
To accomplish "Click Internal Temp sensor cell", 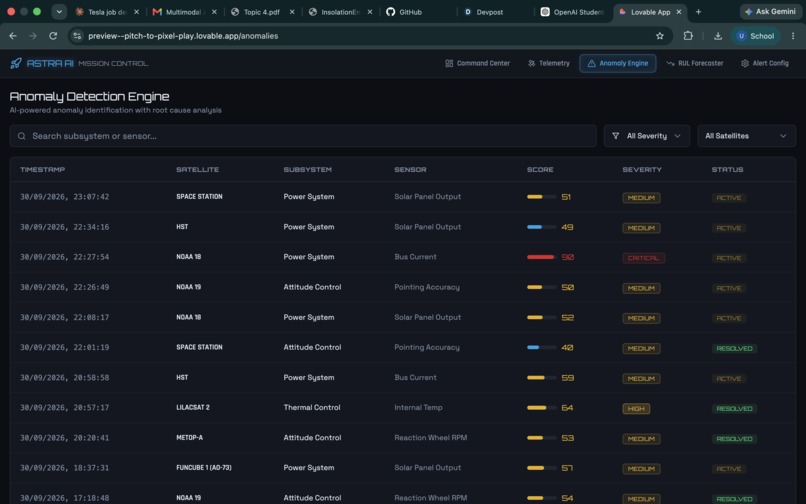I will click(418, 407).
